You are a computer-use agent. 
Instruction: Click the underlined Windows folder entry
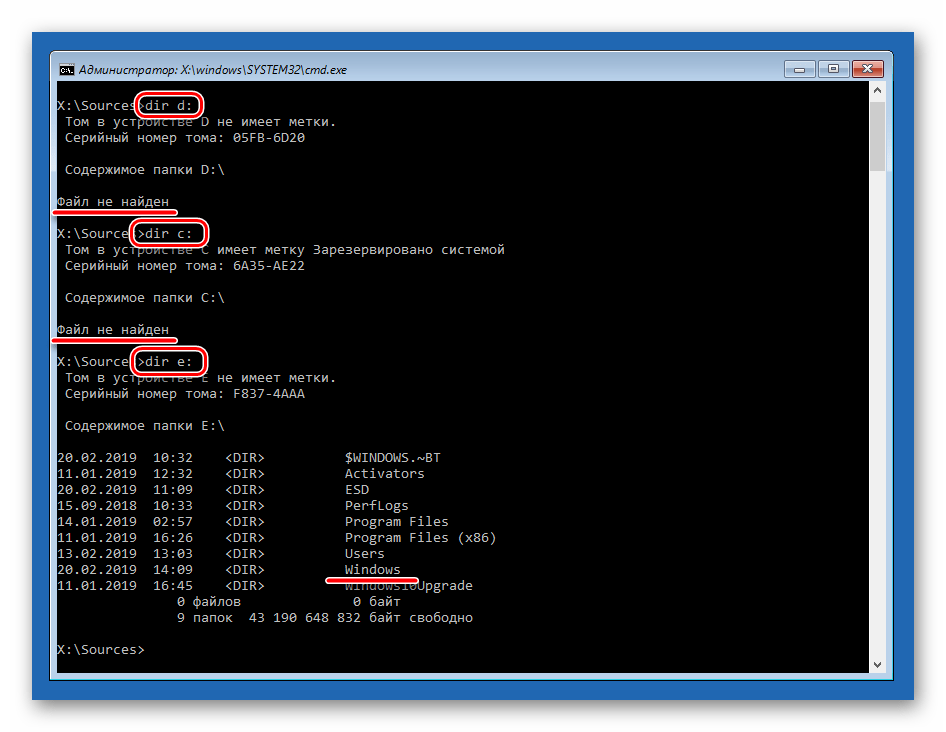tap(372, 570)
